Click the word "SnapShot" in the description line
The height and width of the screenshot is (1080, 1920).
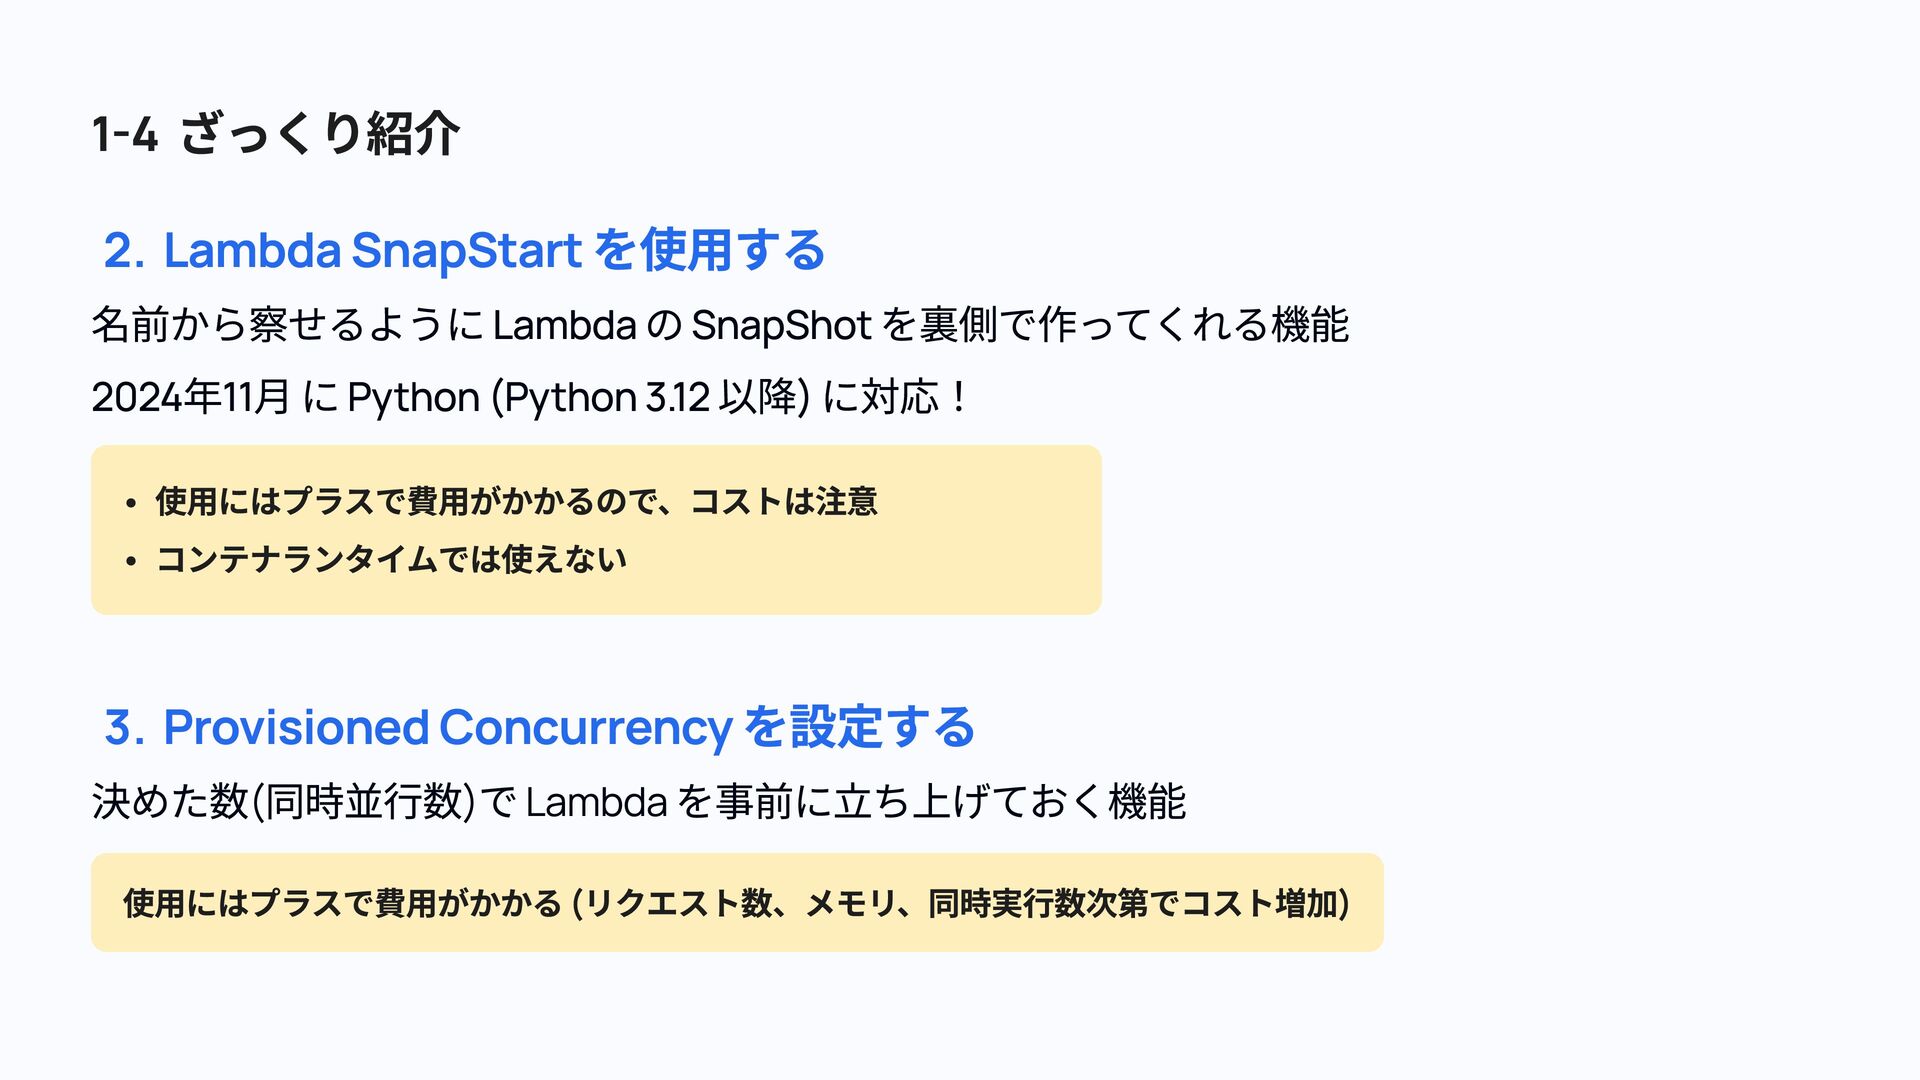(x=781, y=325)
